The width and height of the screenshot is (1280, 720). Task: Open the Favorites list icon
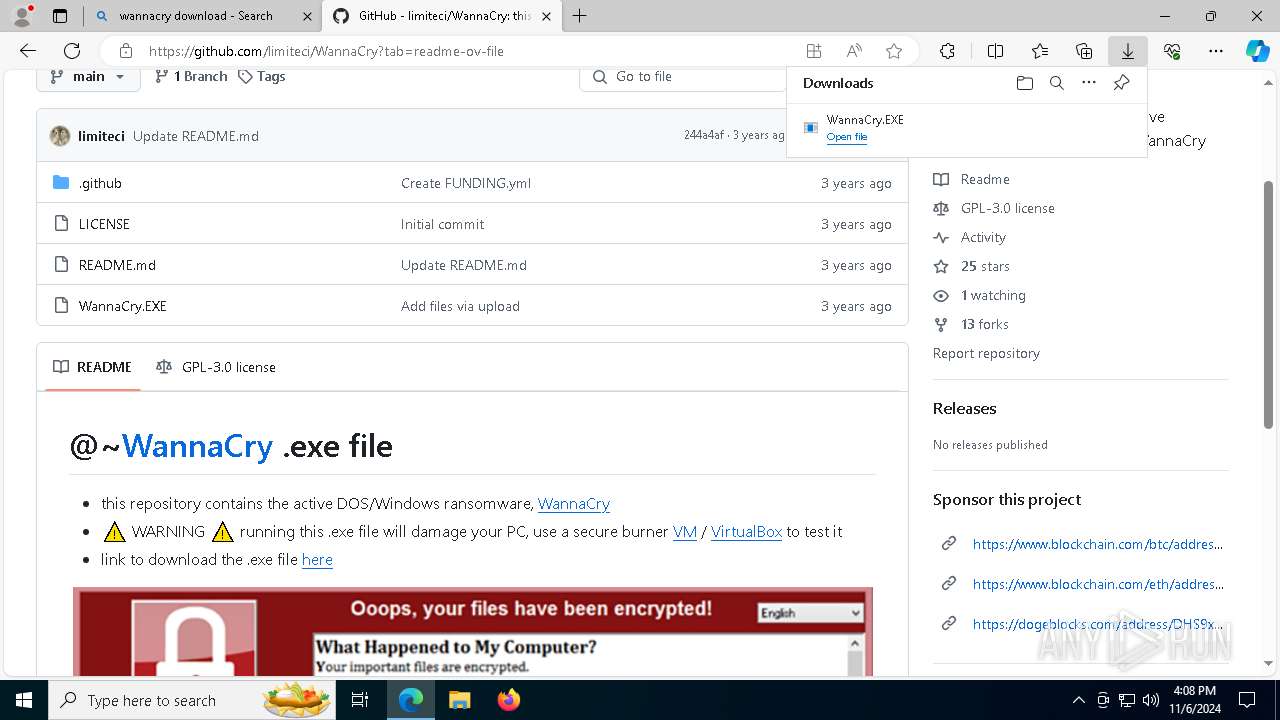(1040, 51)
